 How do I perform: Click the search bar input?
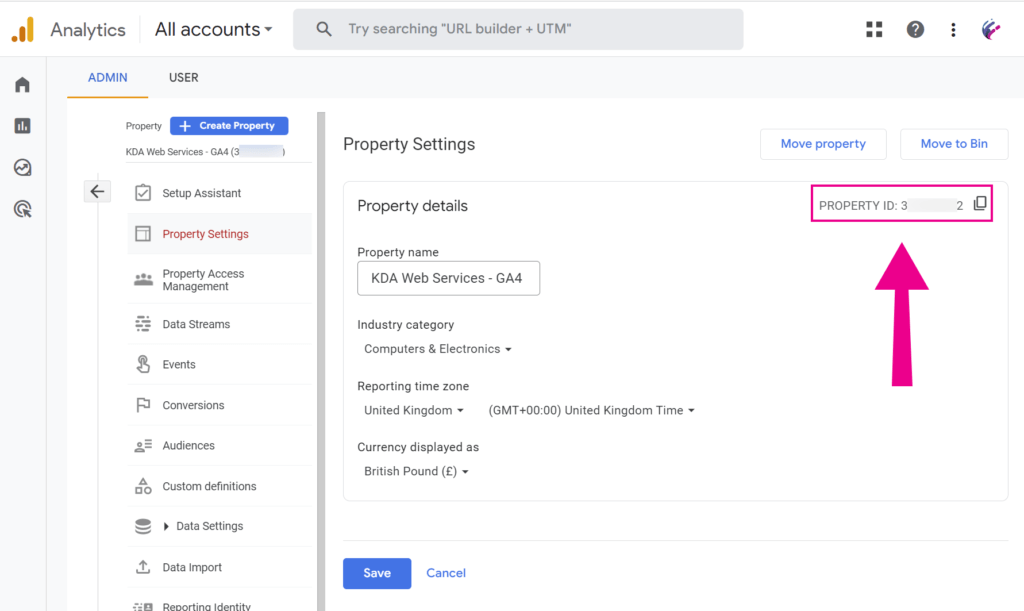coord(518,29)
